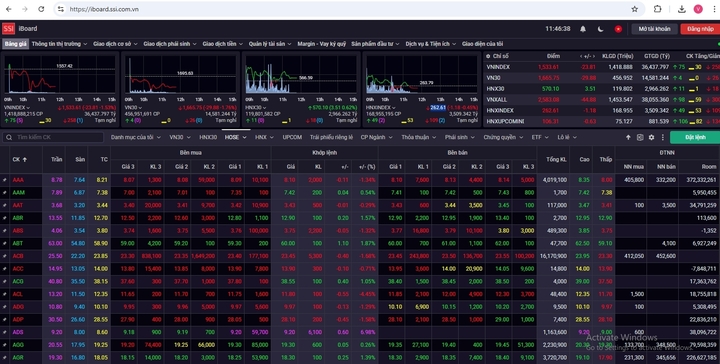This screenshot has height=364, width=720.
Task: Open the index table settings gear beside Chỉ số
Action: [488, 56]
